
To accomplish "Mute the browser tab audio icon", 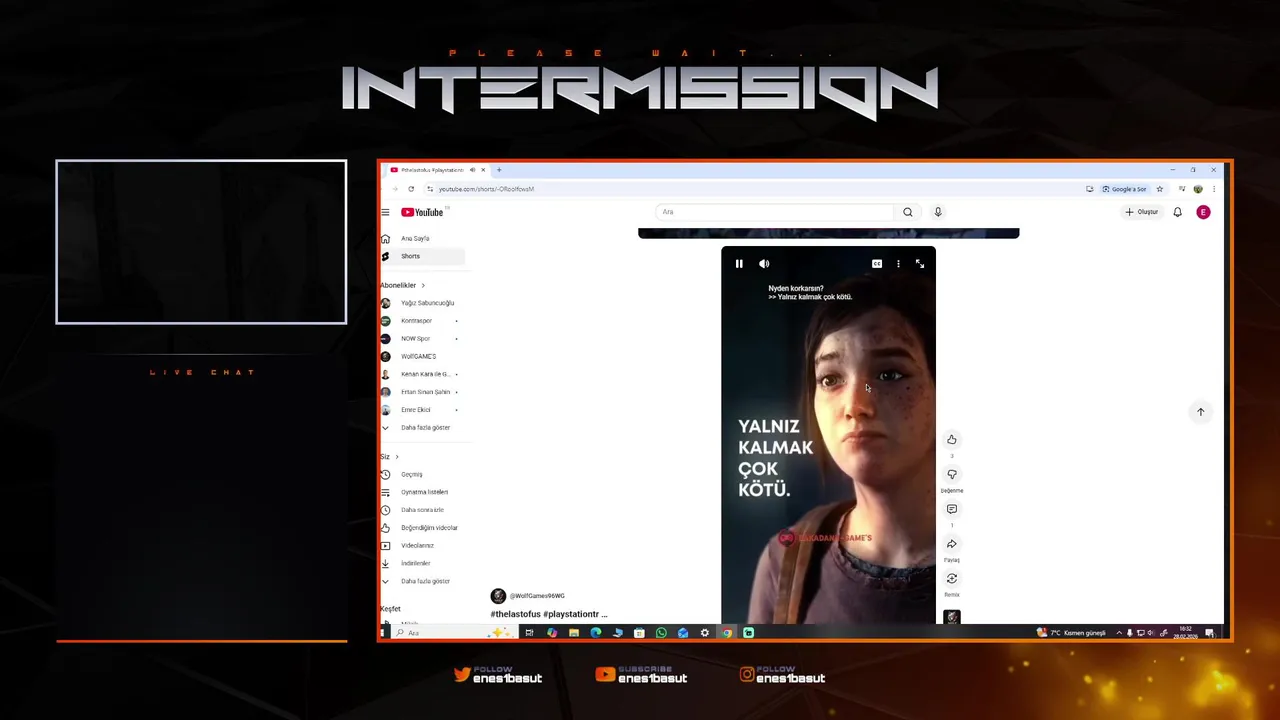I will (x=472, y=170).
